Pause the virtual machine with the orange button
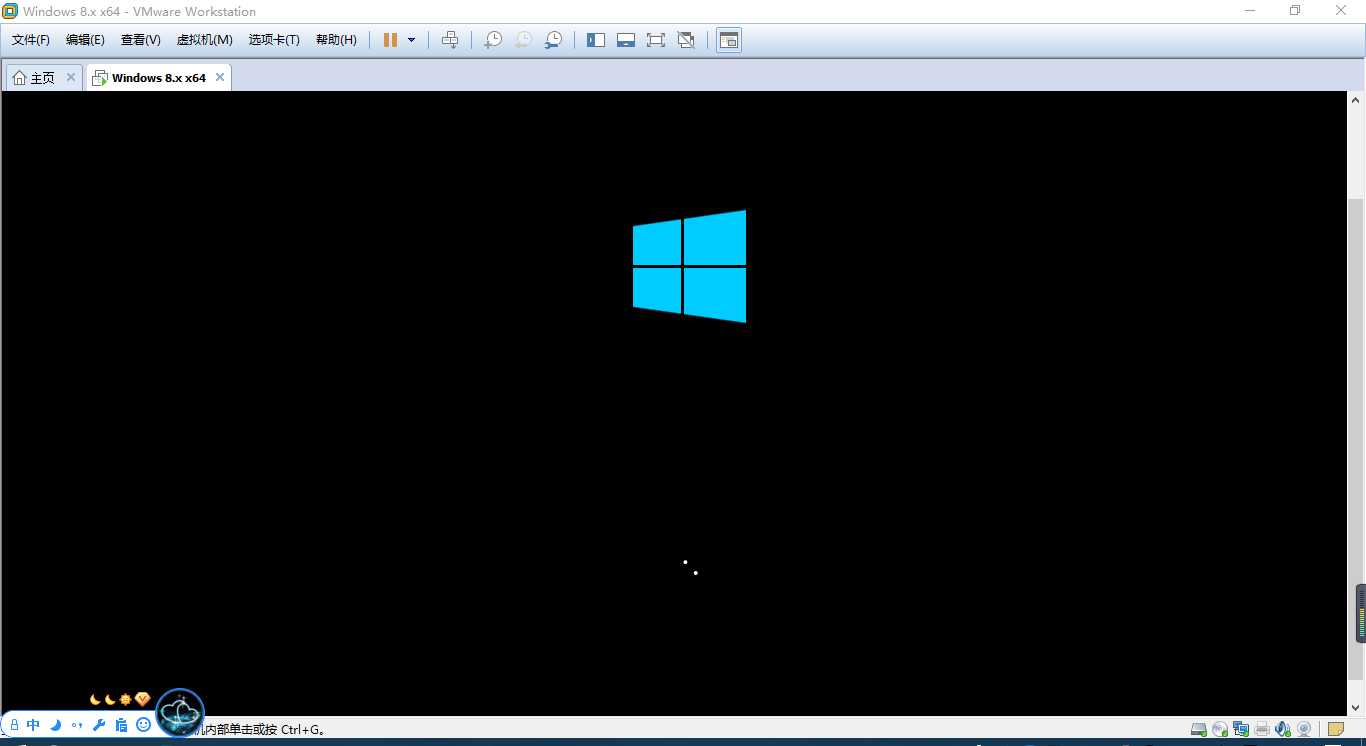The width and height of the screenshot is (1366, 746). click(390, 40)
